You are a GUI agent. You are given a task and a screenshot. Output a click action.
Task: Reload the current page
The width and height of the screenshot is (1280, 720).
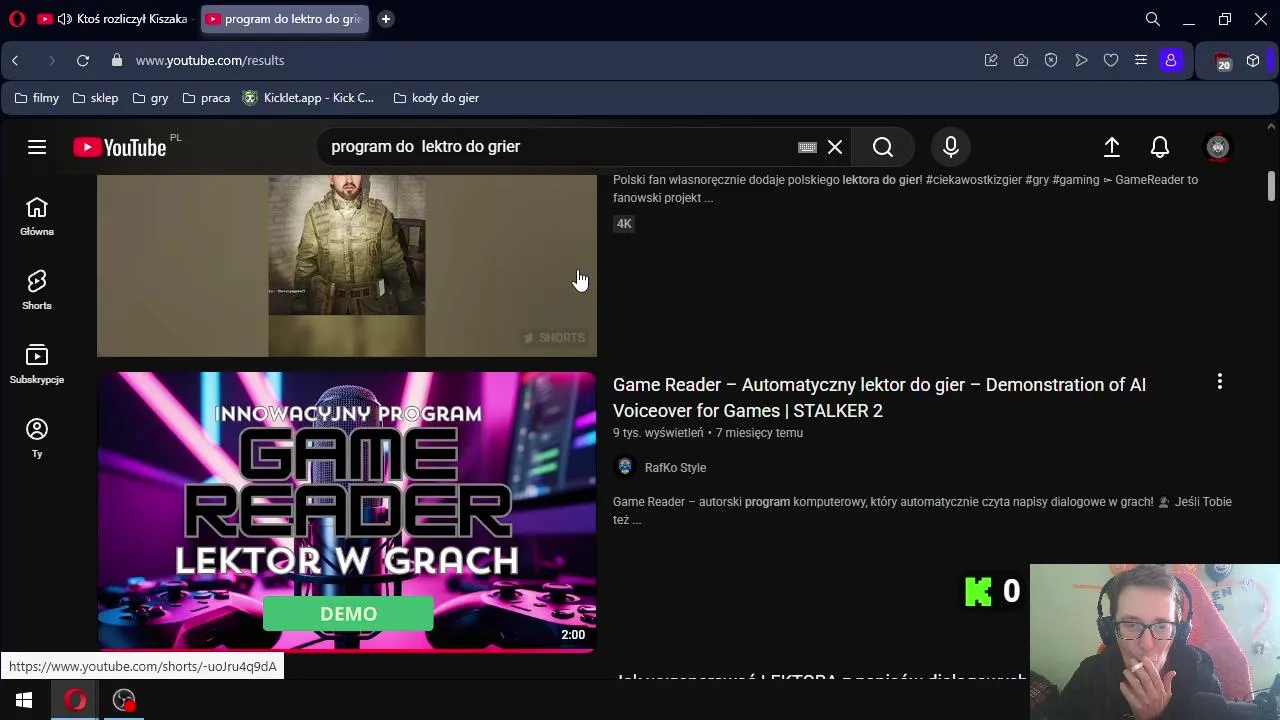[83, 61]
